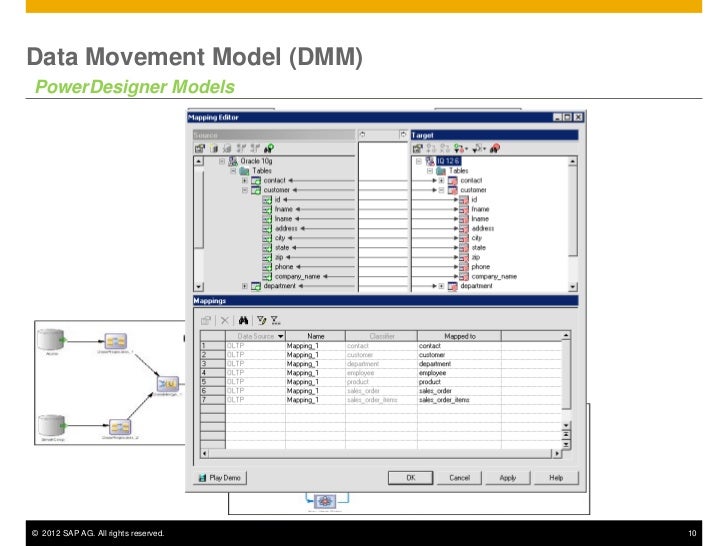The height and width of the screenshot is (546, 728).
Task: Expand department table in Target tree
Action: [x=442, y=286]
